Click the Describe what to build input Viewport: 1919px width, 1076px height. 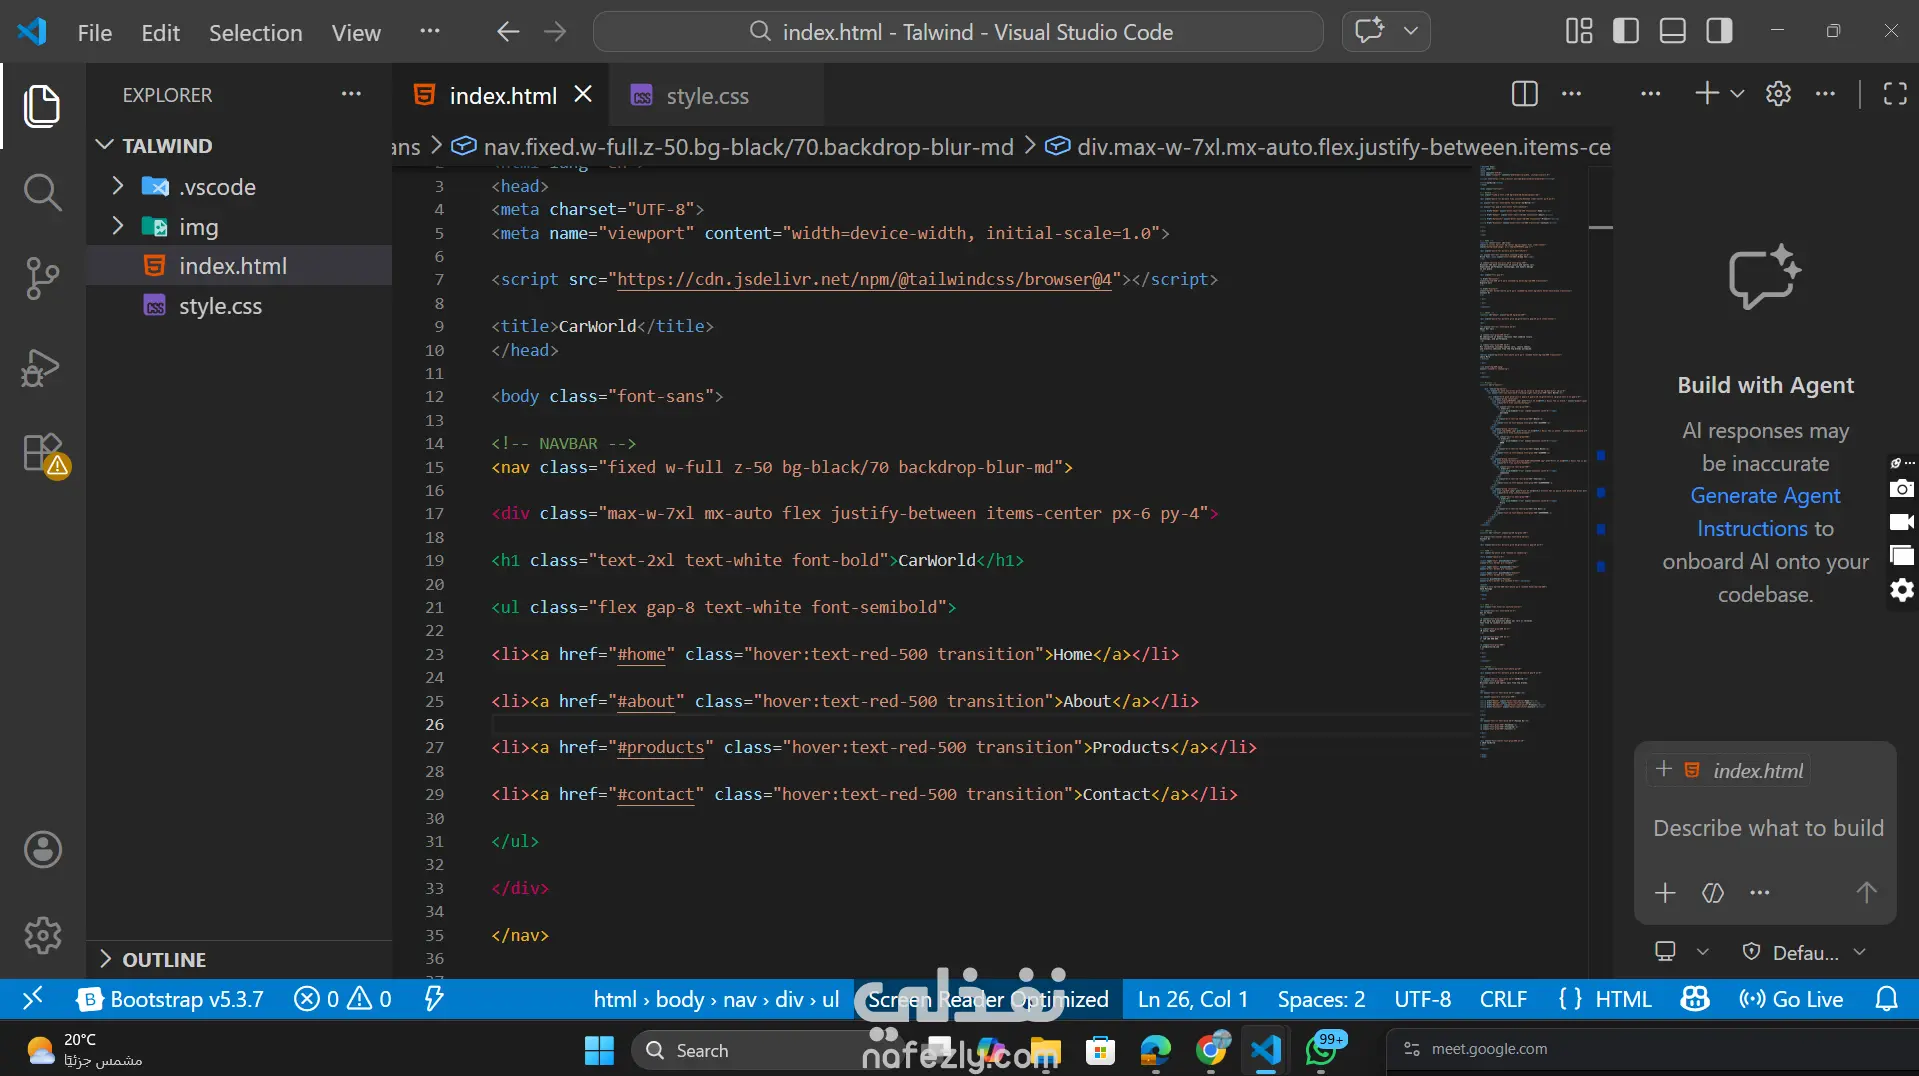[1768, 828]
